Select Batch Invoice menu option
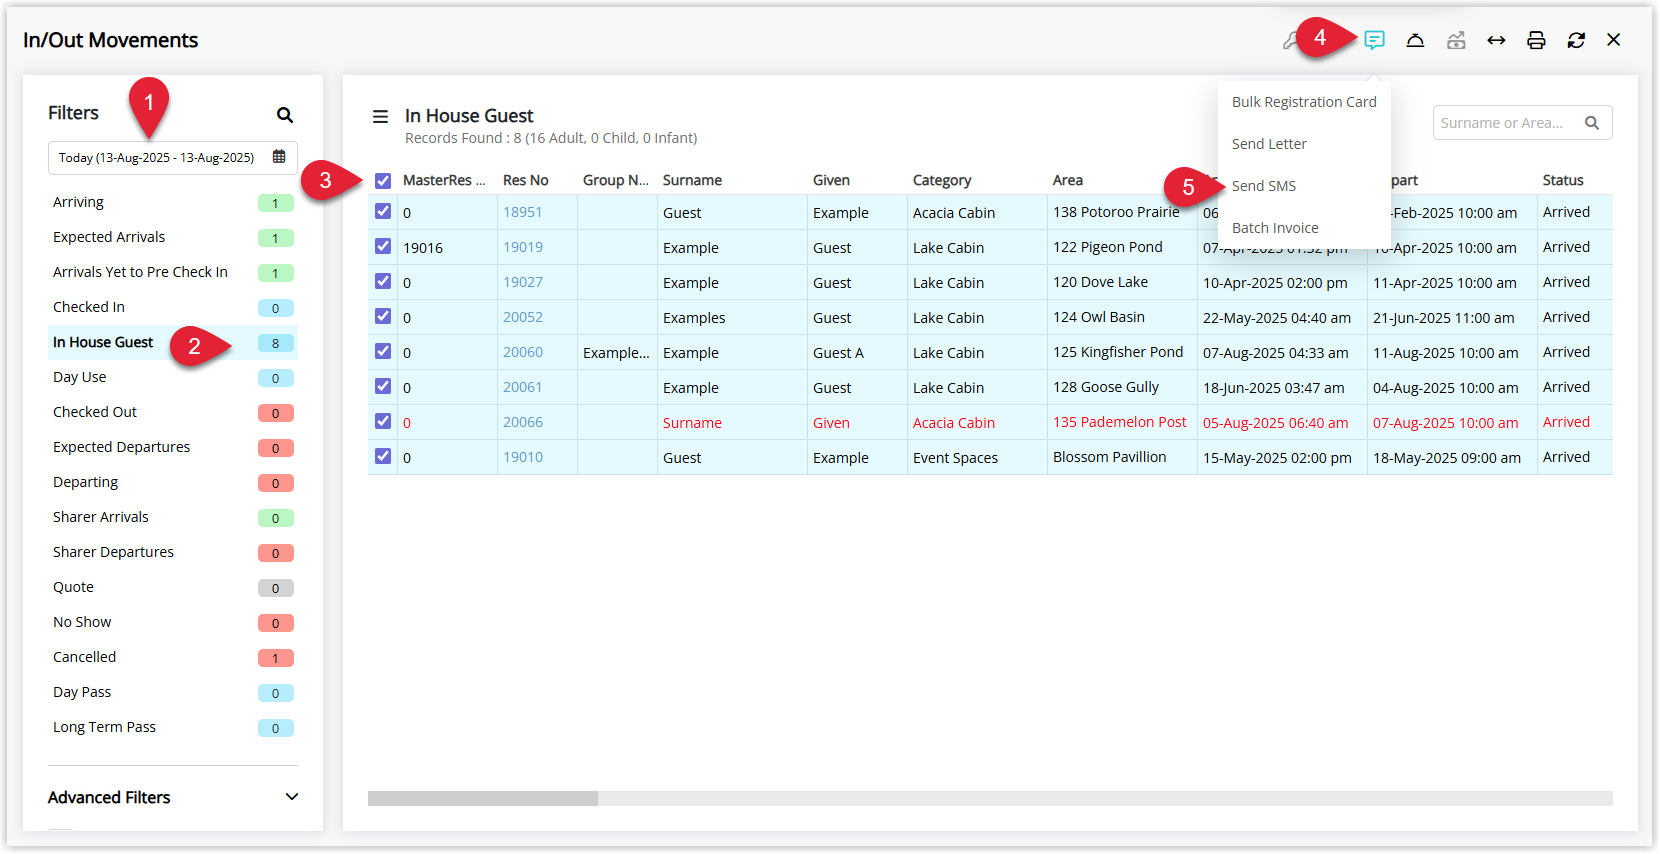 [x=1275, y=228]
